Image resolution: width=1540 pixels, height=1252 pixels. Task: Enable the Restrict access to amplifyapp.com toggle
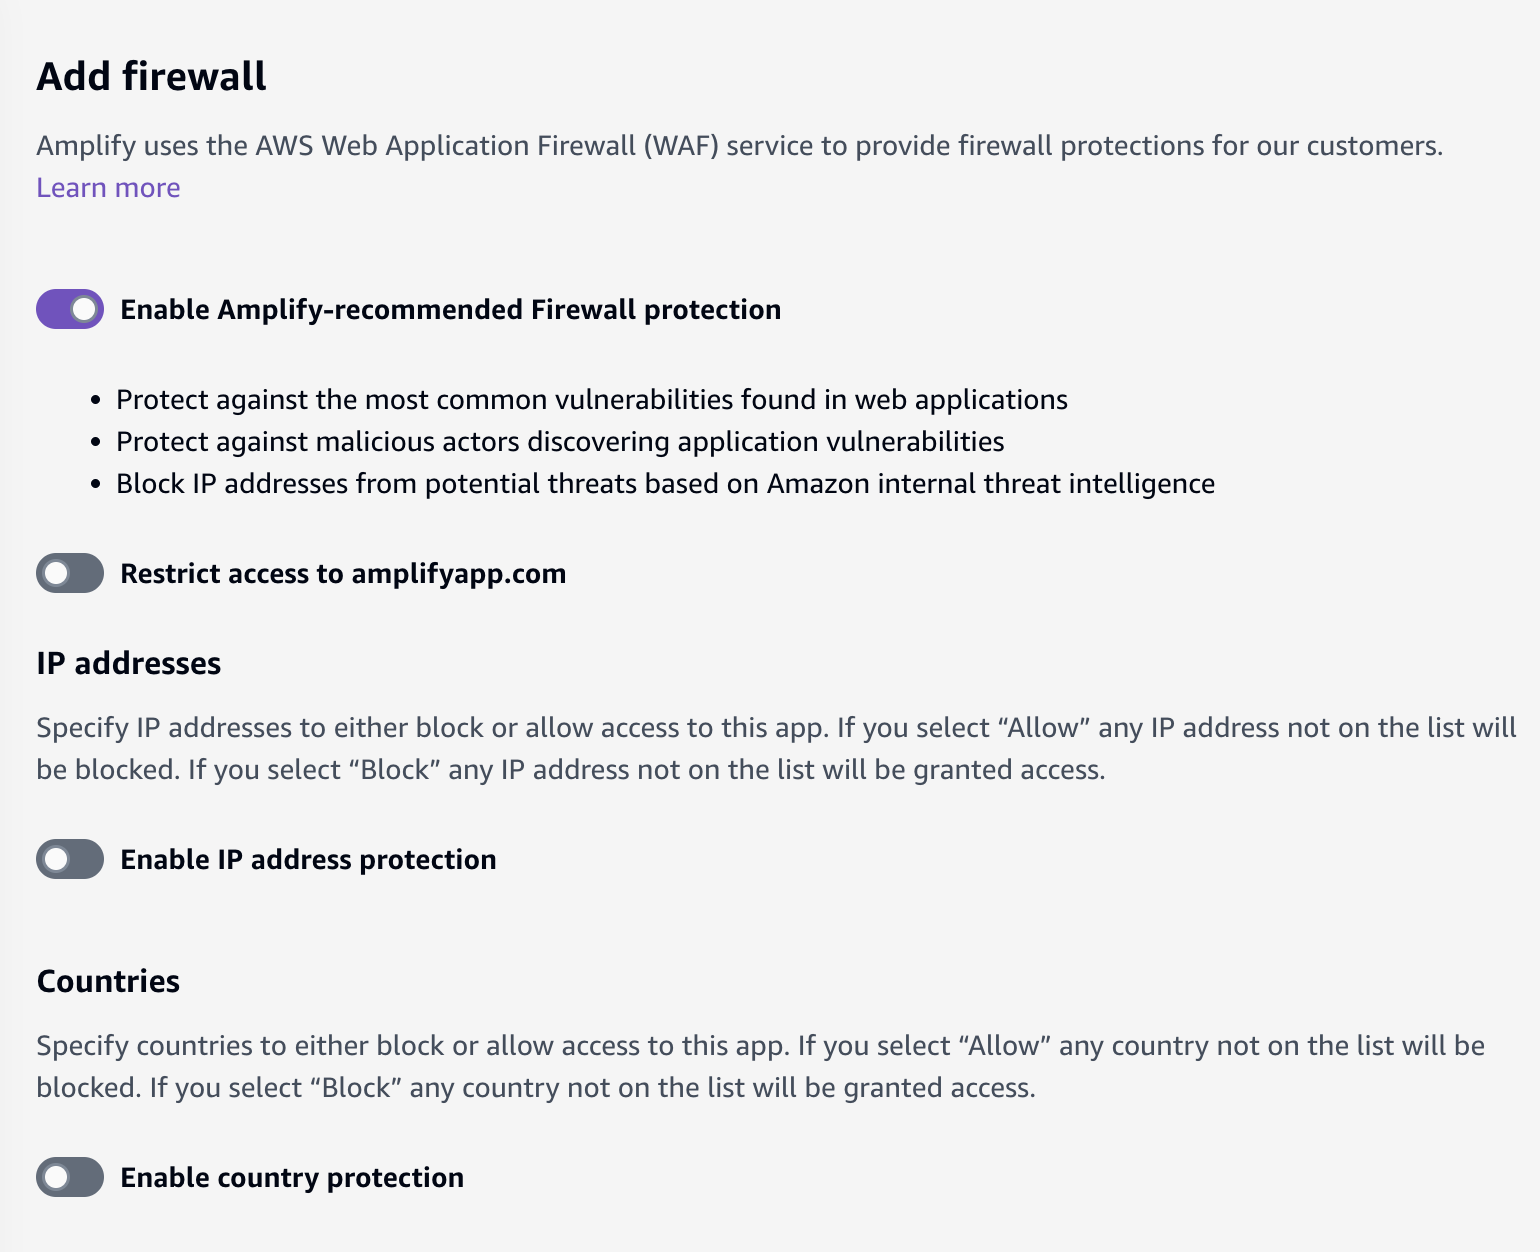coord(69,573)
